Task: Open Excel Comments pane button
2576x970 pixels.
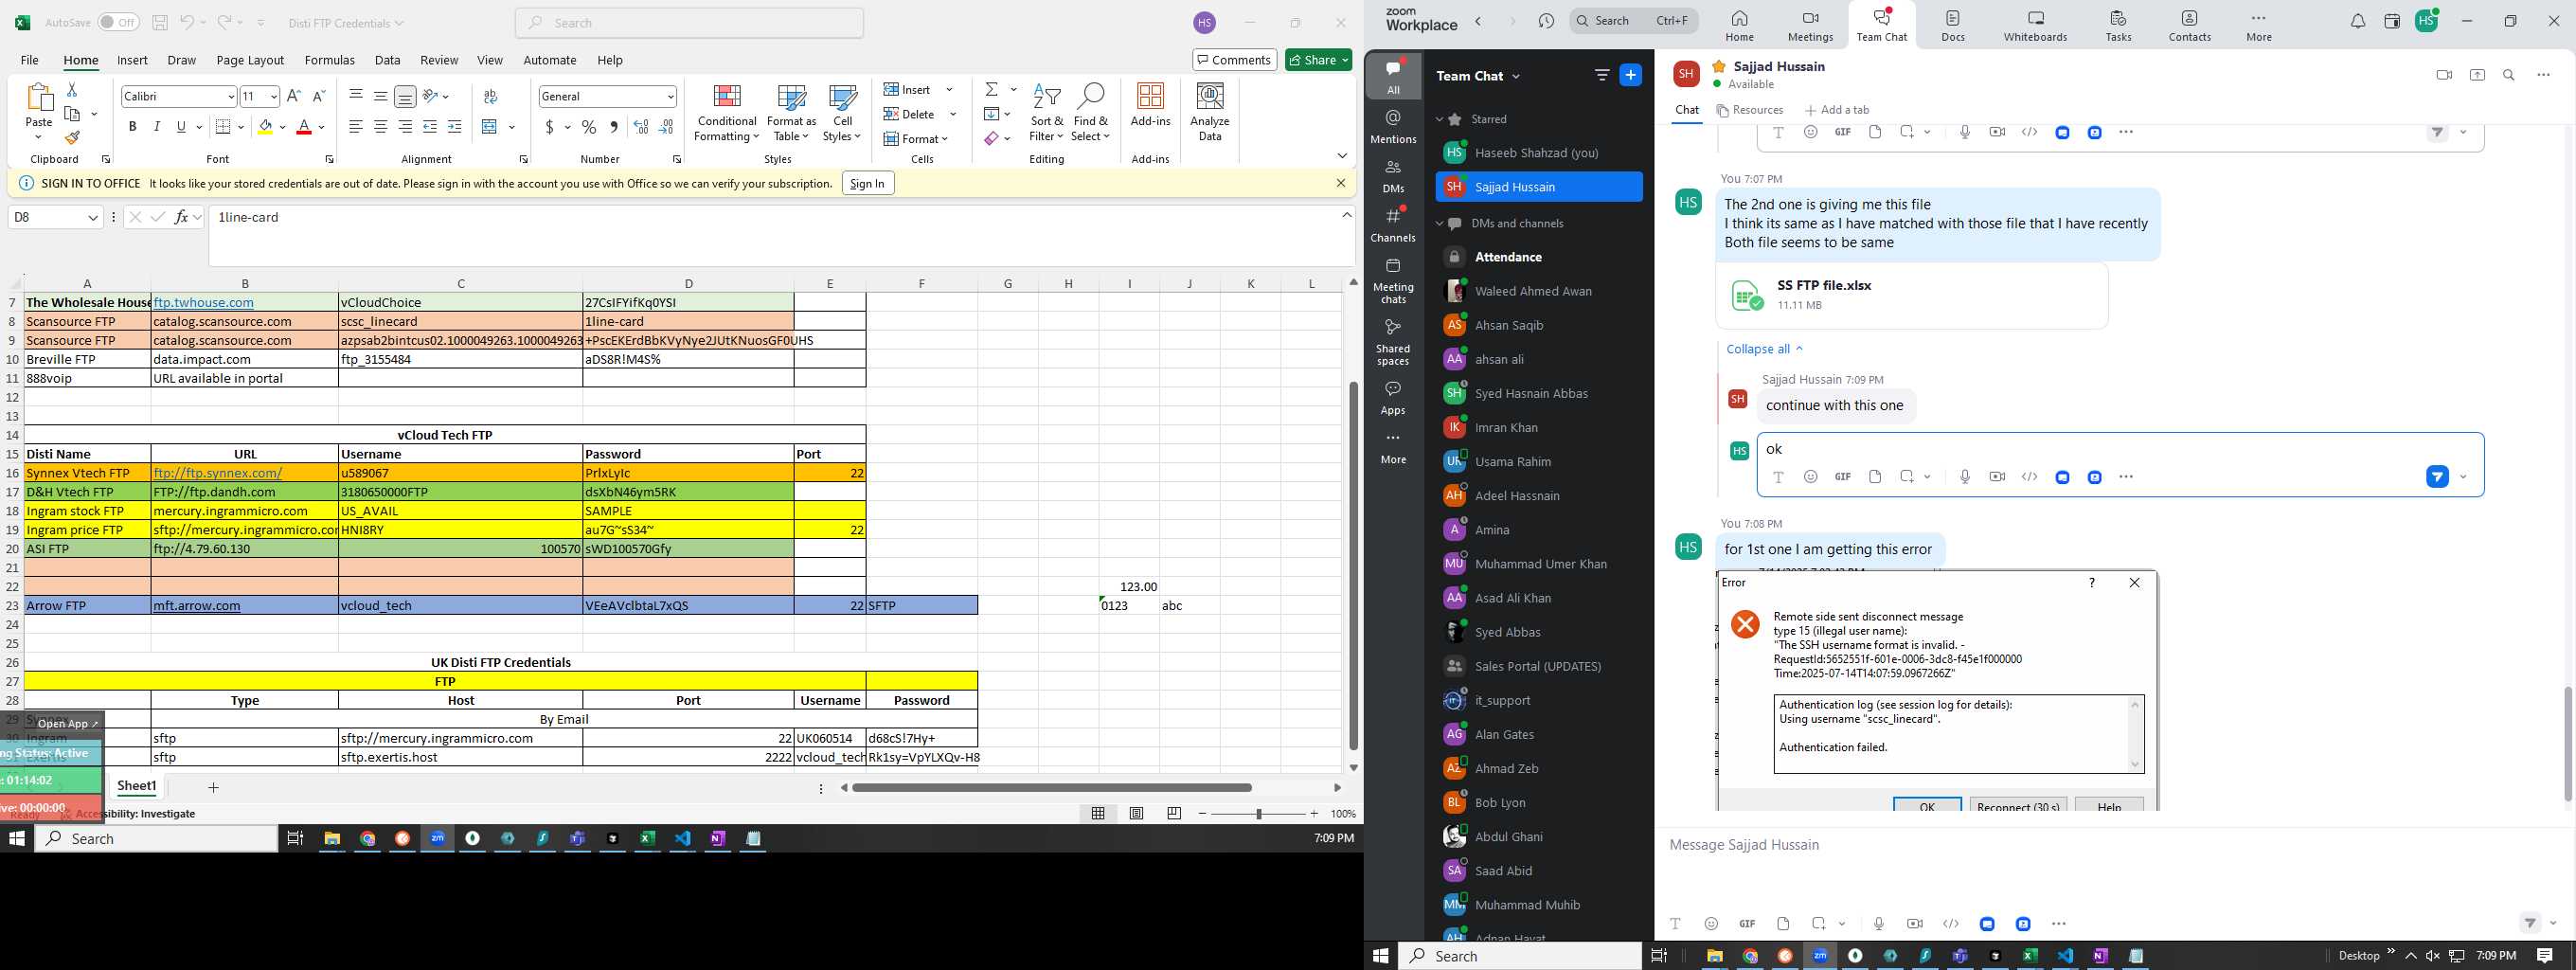Action: 1234,60
